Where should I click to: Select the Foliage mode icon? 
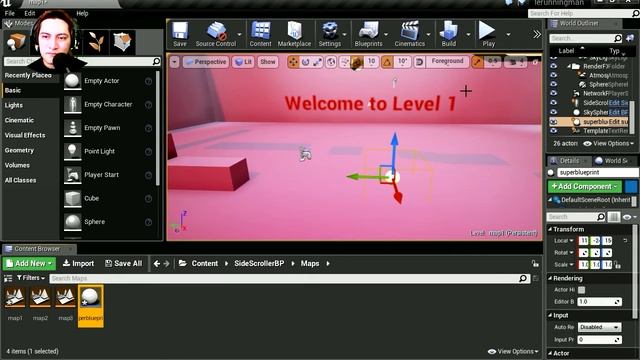[x=96, y=42]
